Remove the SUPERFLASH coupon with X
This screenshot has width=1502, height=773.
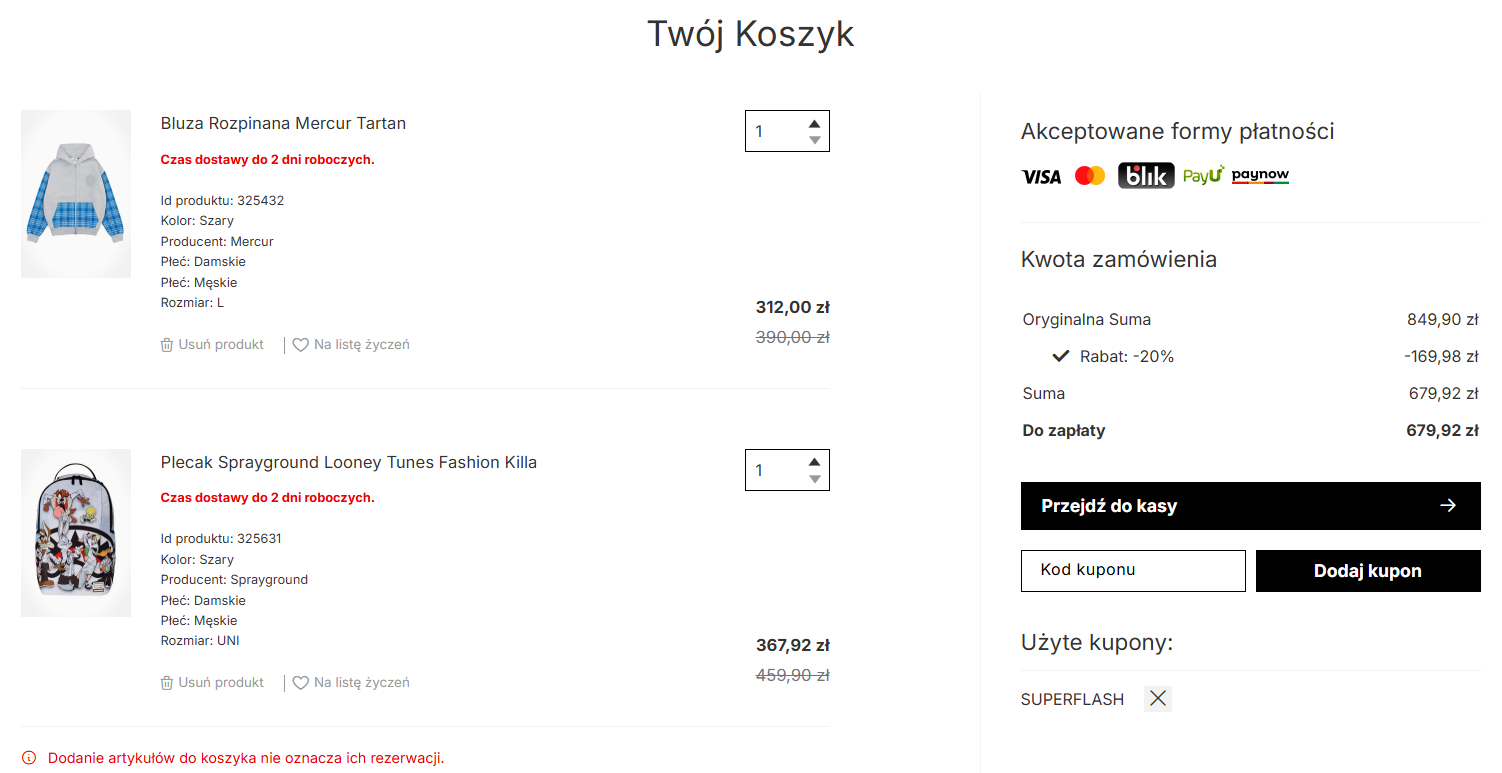1158,699
